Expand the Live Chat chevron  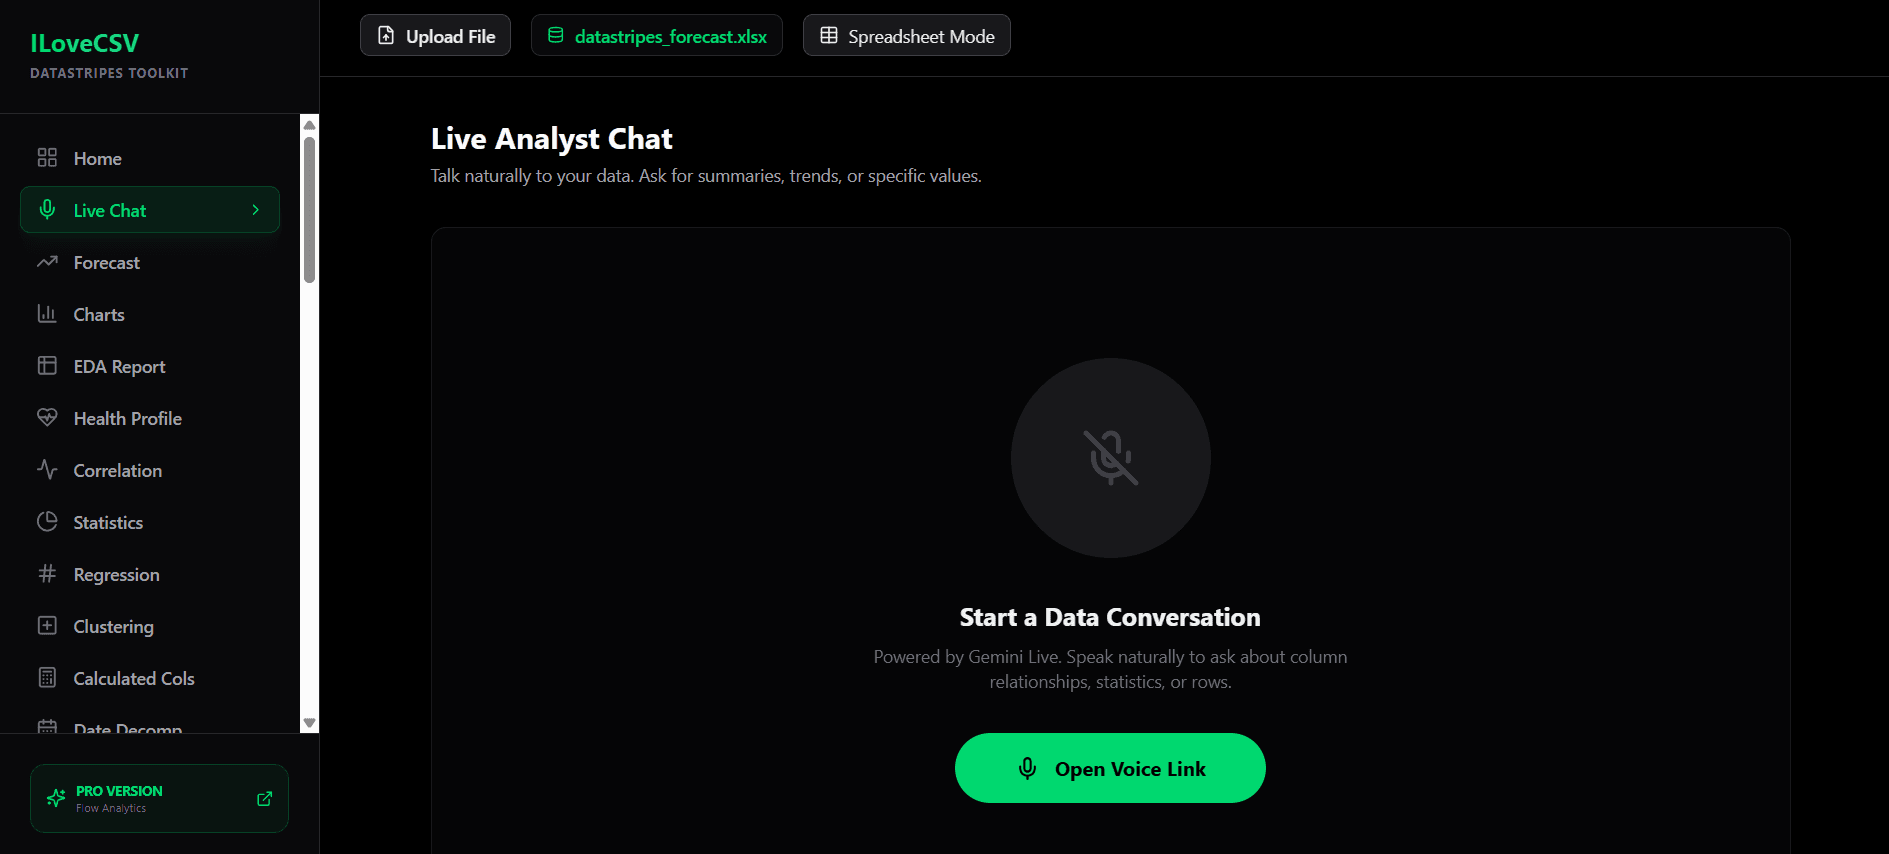(255, 209)
